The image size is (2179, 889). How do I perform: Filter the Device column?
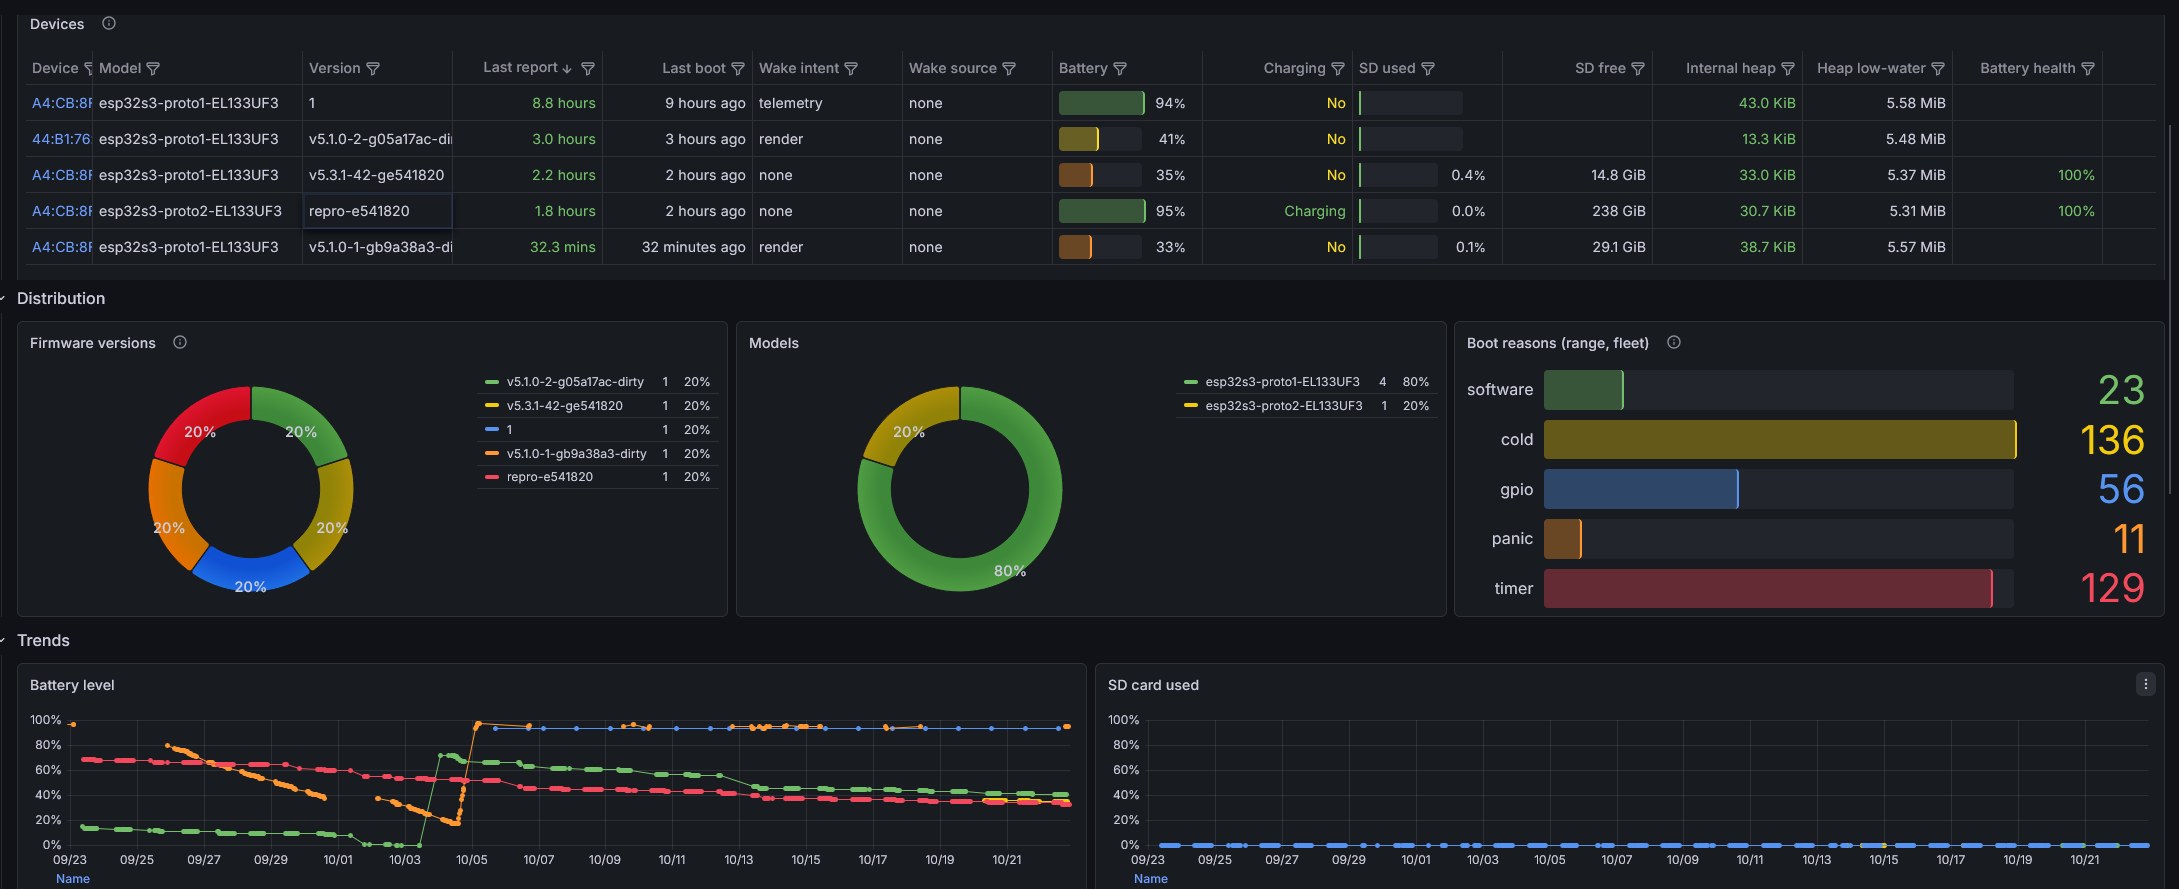coord(88,69)
